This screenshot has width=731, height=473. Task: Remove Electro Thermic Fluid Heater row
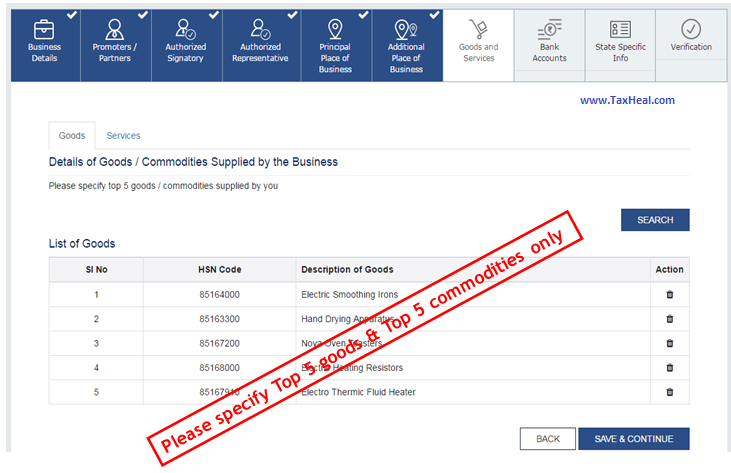pyautogui.click(x=669, y=392)
